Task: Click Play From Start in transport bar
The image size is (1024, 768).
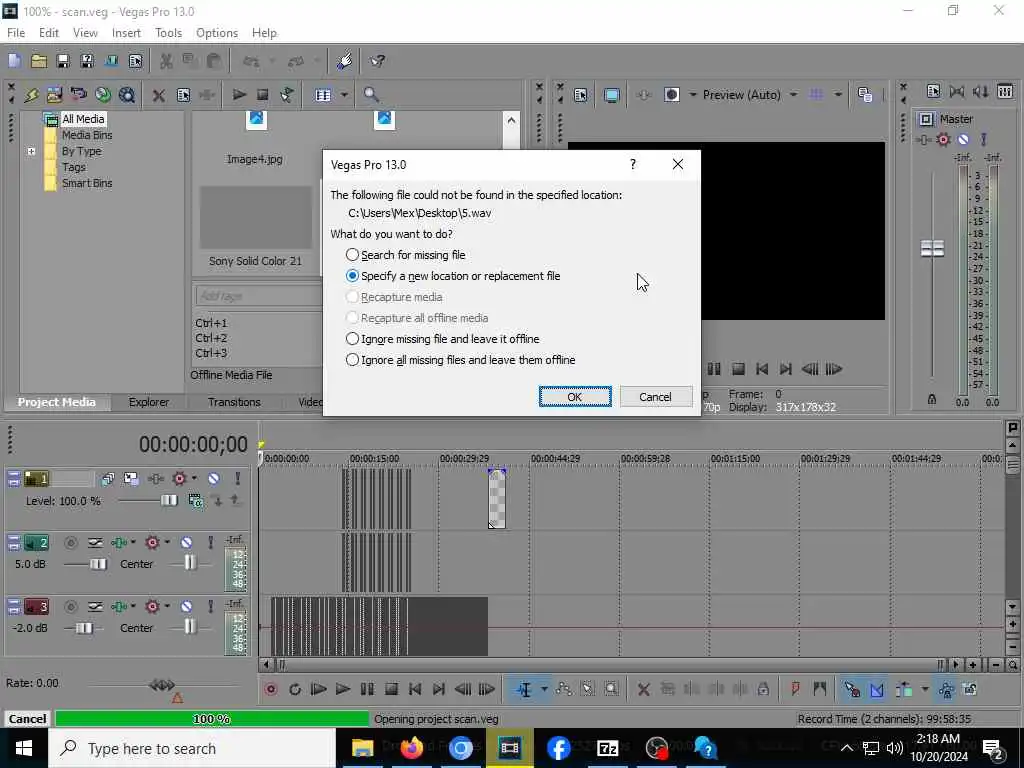Action: pyautogui.click(x=319, y=689)
